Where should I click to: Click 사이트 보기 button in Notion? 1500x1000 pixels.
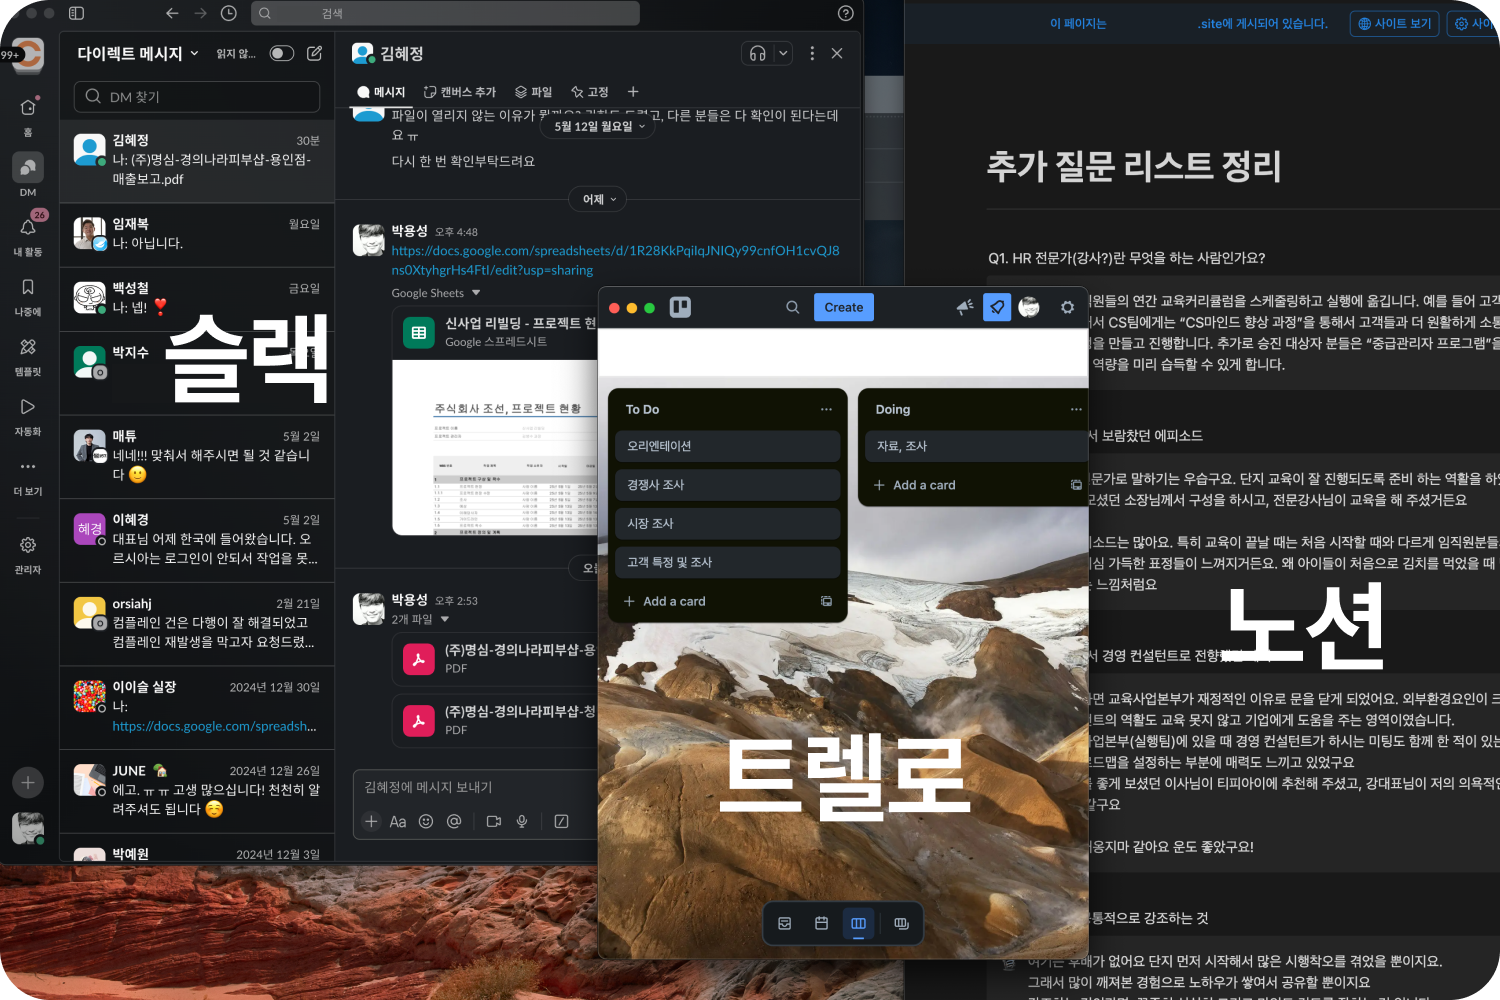pyautogui.click(x=1395, y=23)
